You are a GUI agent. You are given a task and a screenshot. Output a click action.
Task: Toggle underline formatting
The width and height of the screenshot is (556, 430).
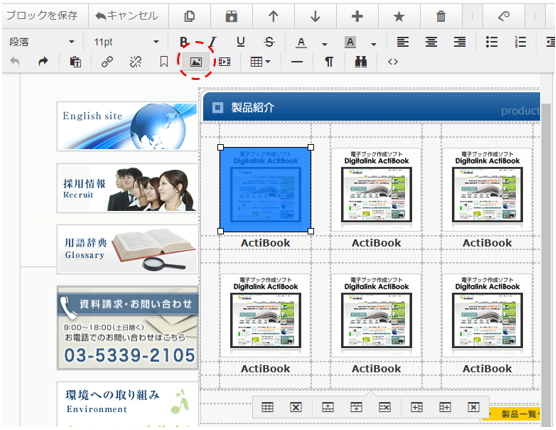[240, 42]
